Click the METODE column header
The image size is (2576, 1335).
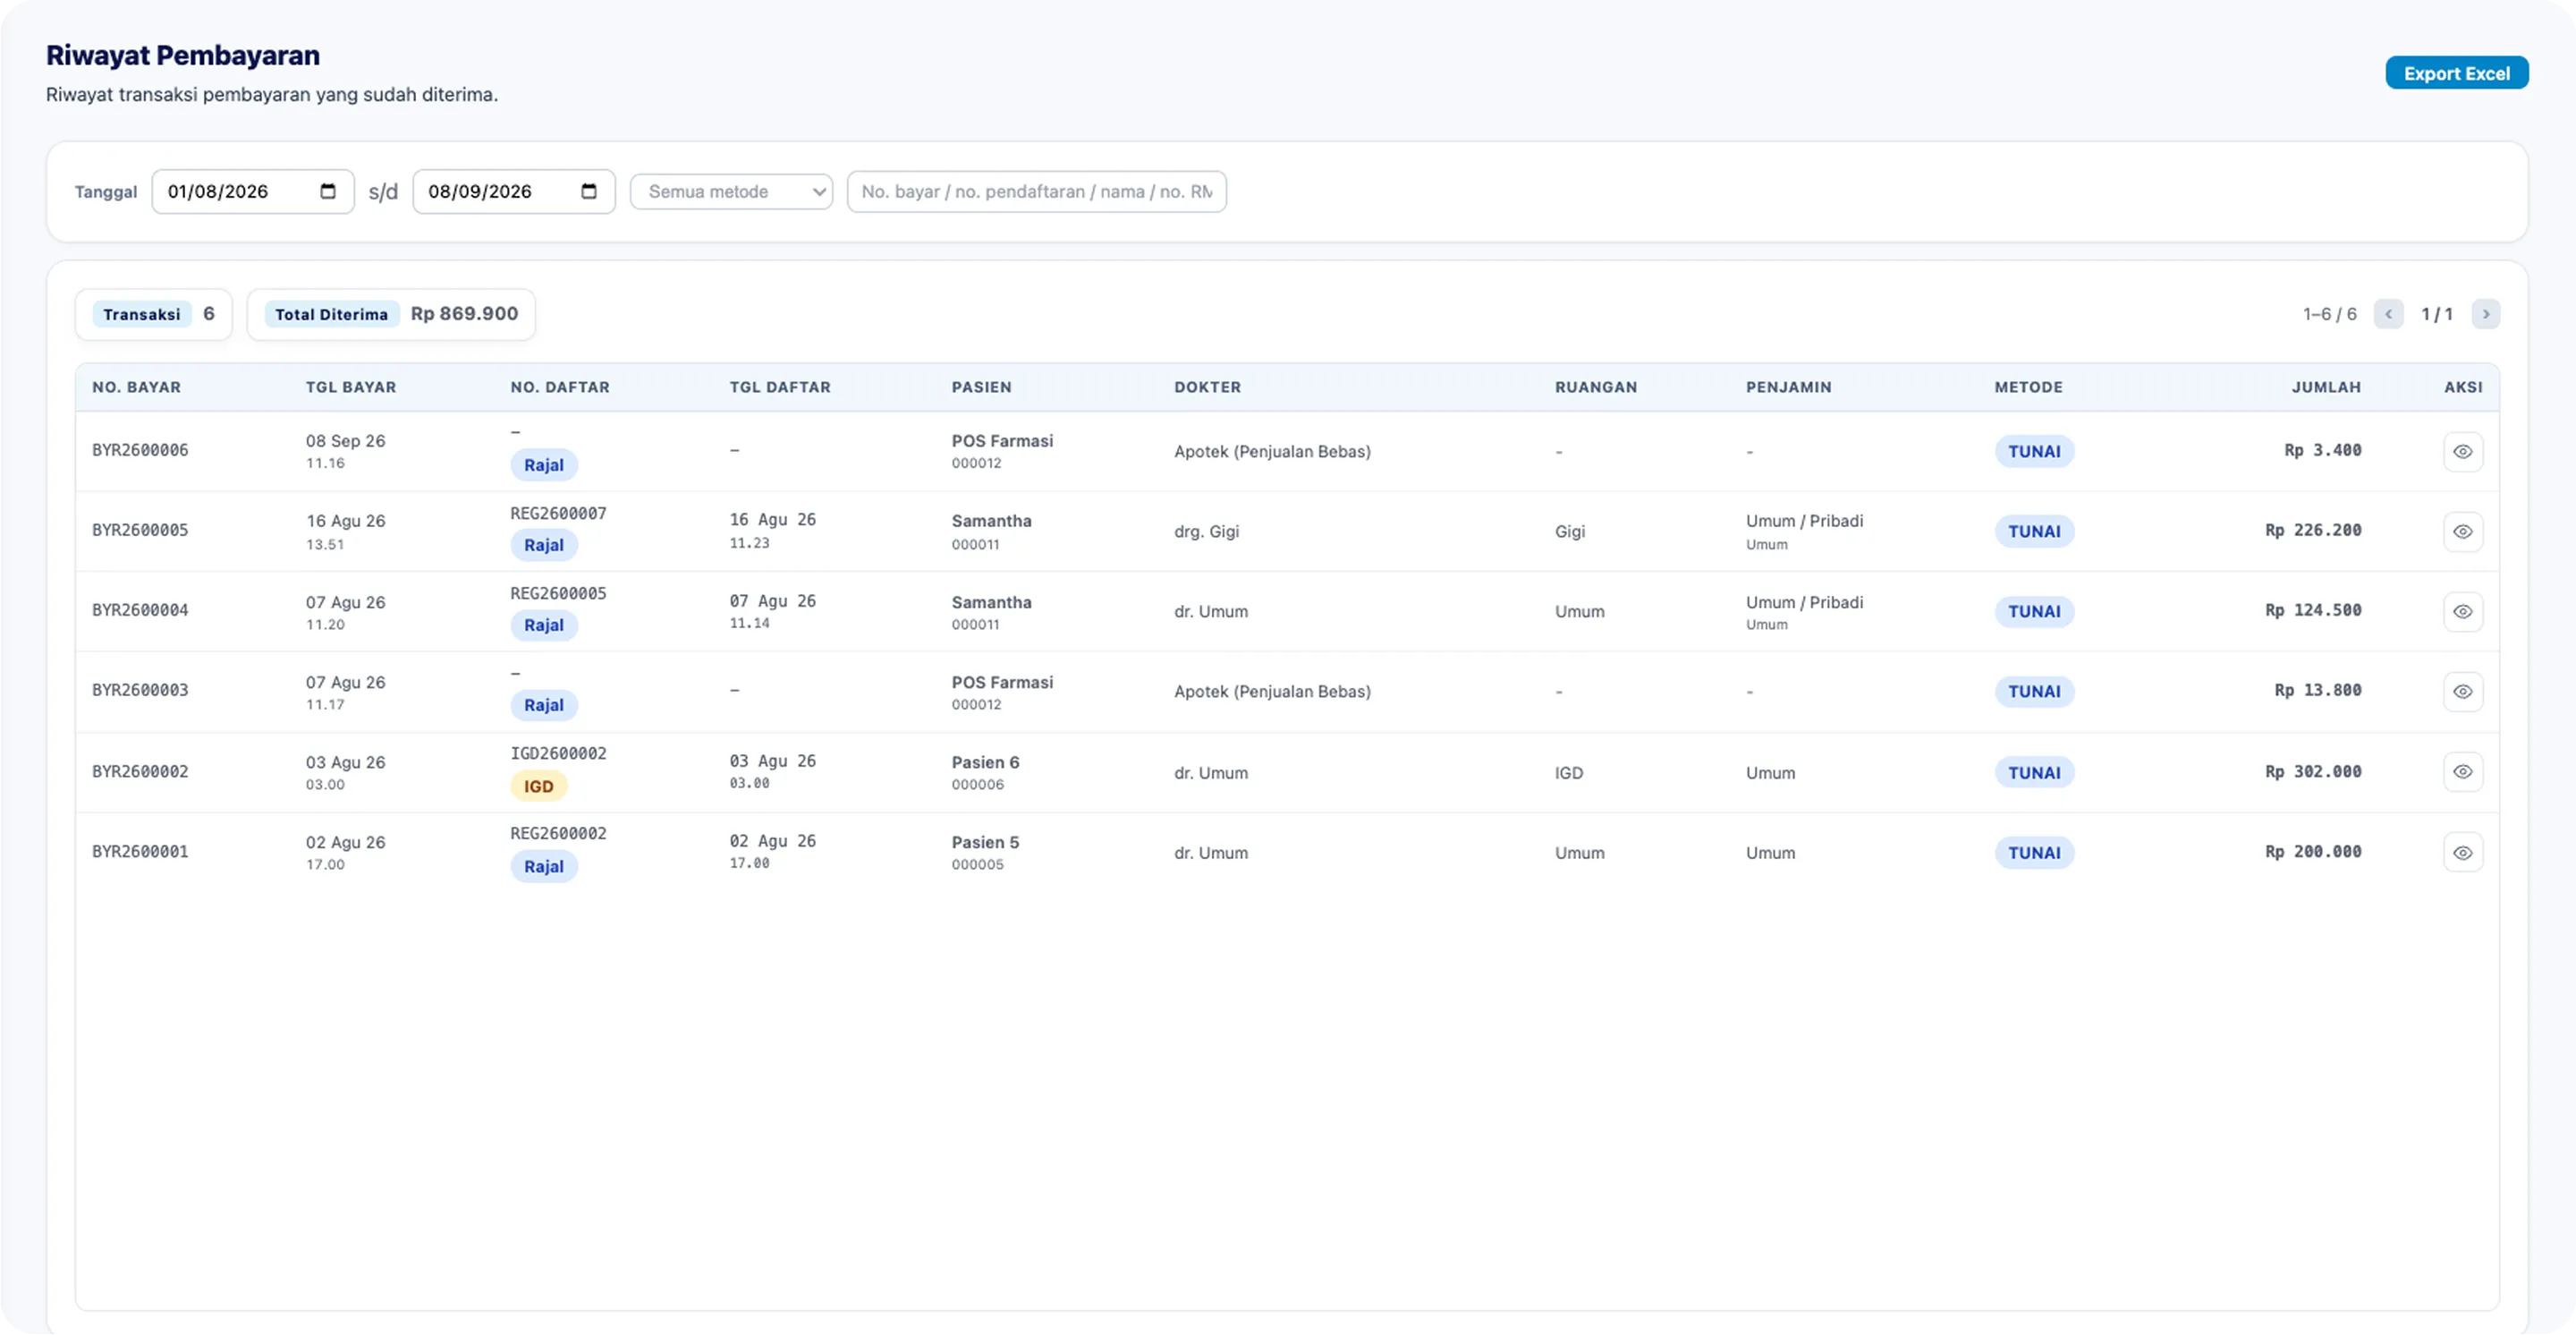coord(2028,387)
